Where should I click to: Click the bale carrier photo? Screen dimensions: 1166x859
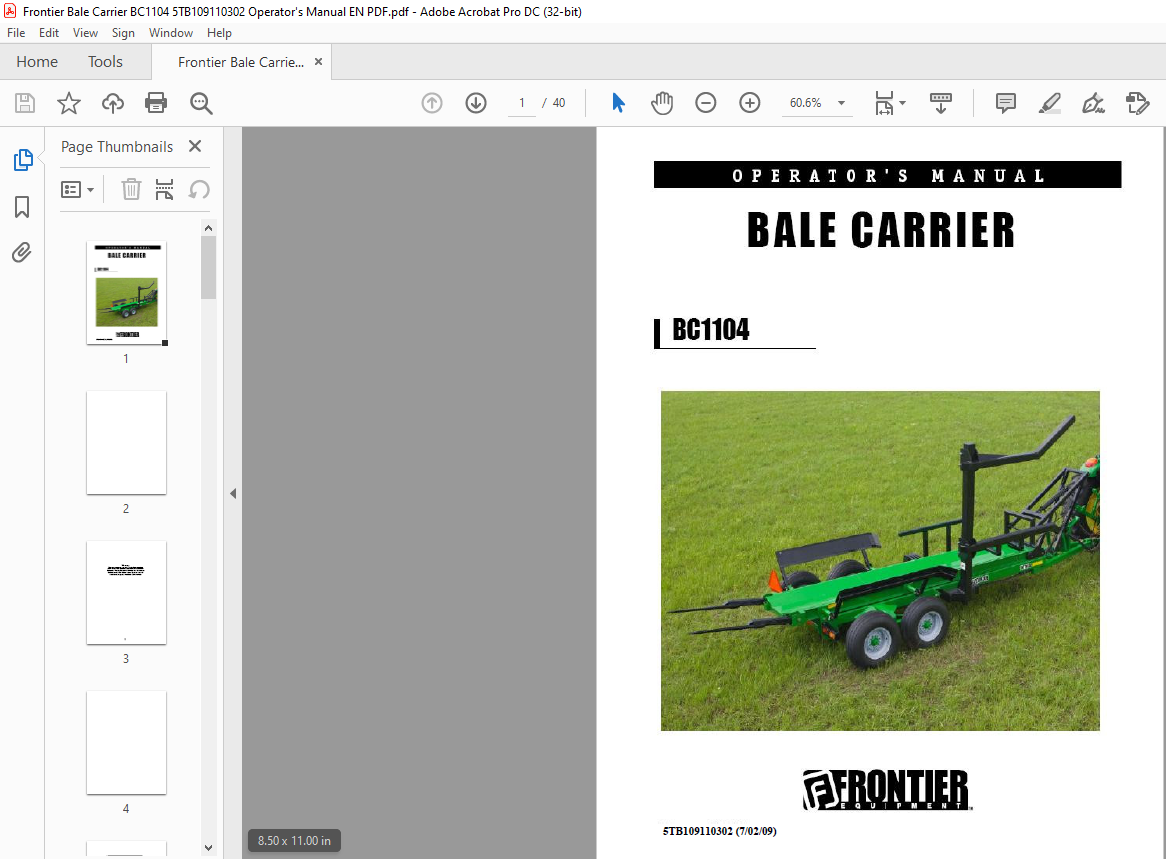880,561
